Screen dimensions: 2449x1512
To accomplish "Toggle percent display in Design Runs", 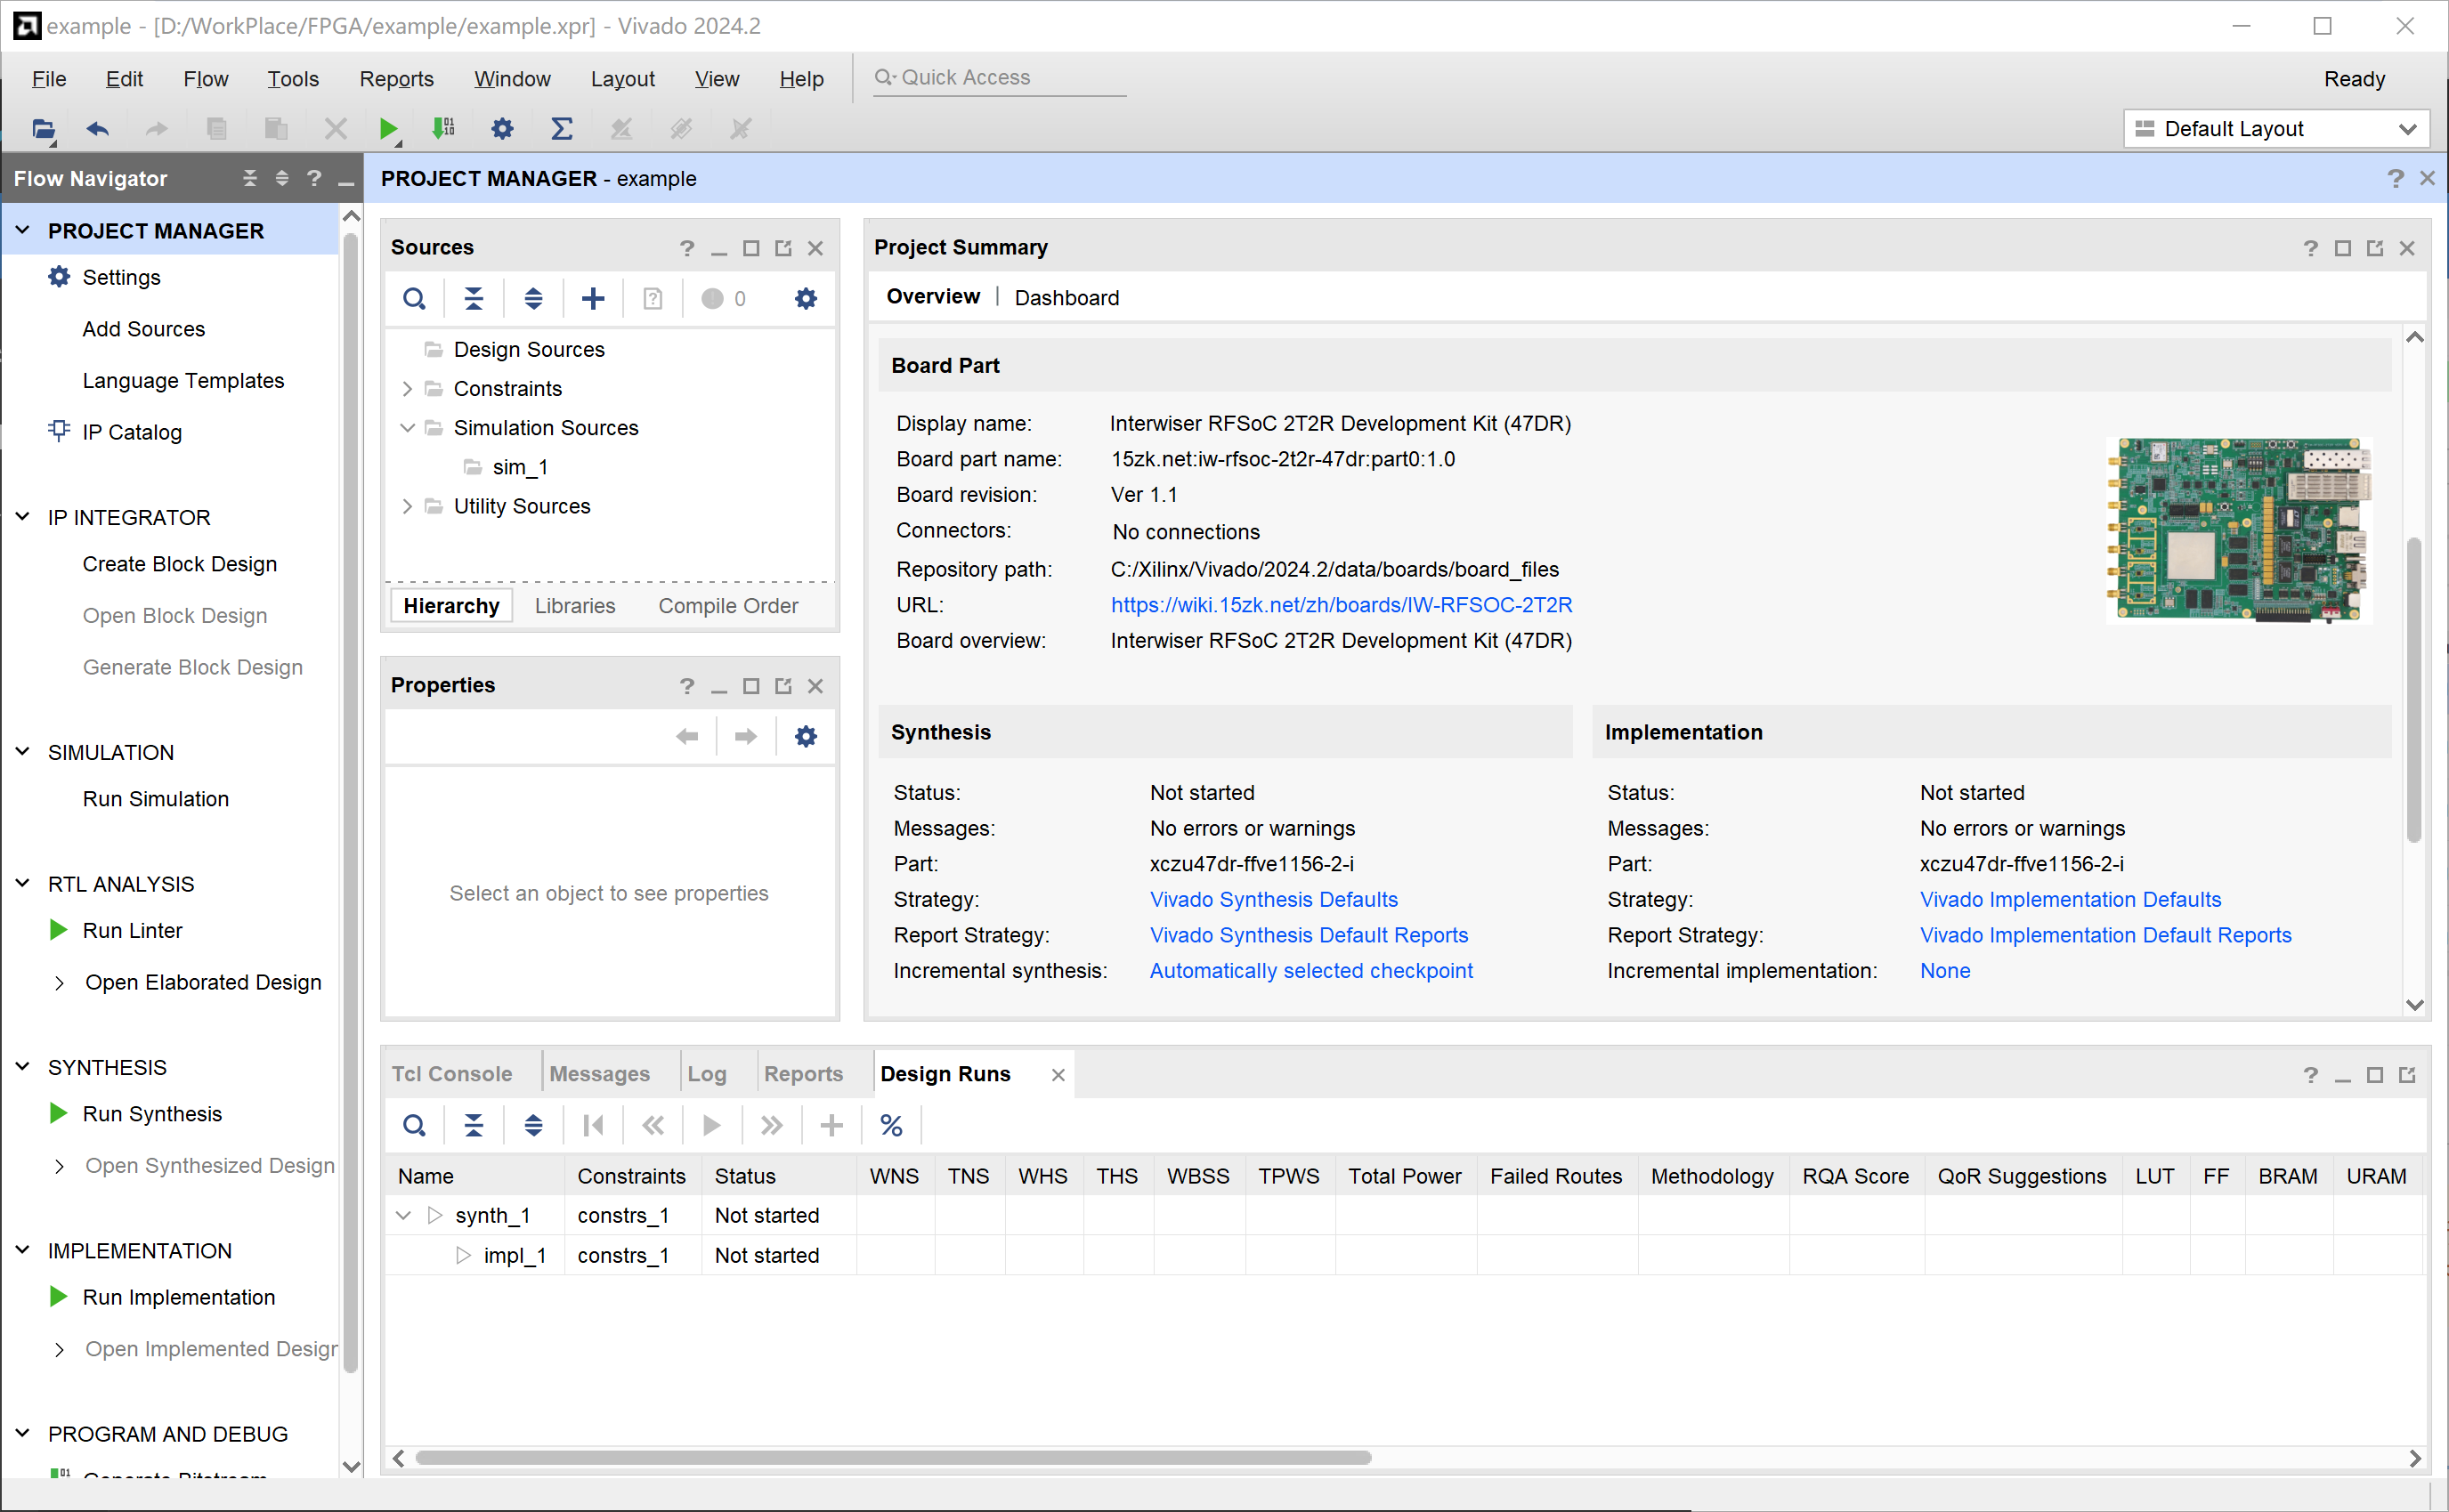I will pyautogui.click(x=891, y=1126).
